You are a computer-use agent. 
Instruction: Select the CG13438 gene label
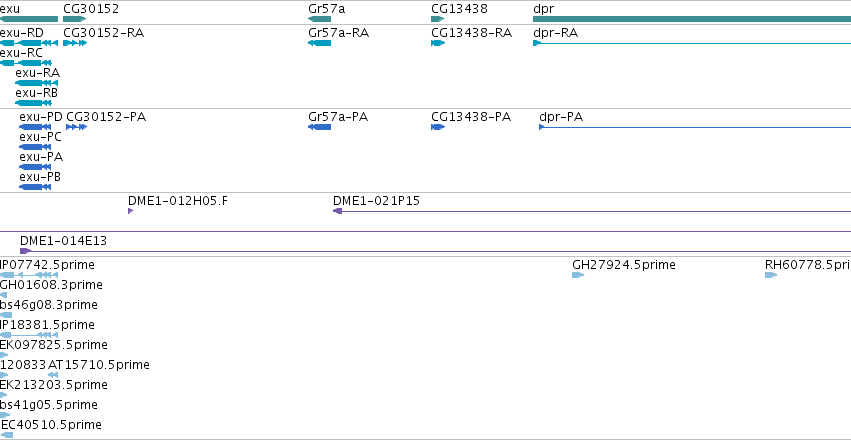[459, 9]
